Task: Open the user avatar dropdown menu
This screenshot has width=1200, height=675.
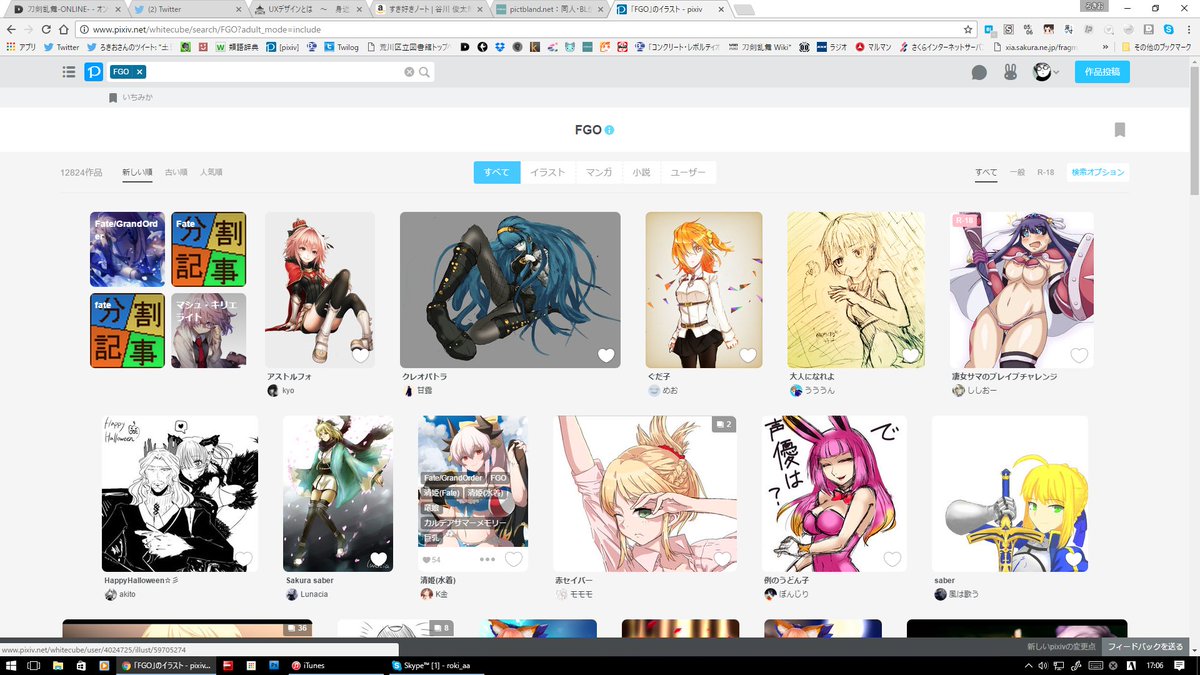Action: [x=1046, y=72]
